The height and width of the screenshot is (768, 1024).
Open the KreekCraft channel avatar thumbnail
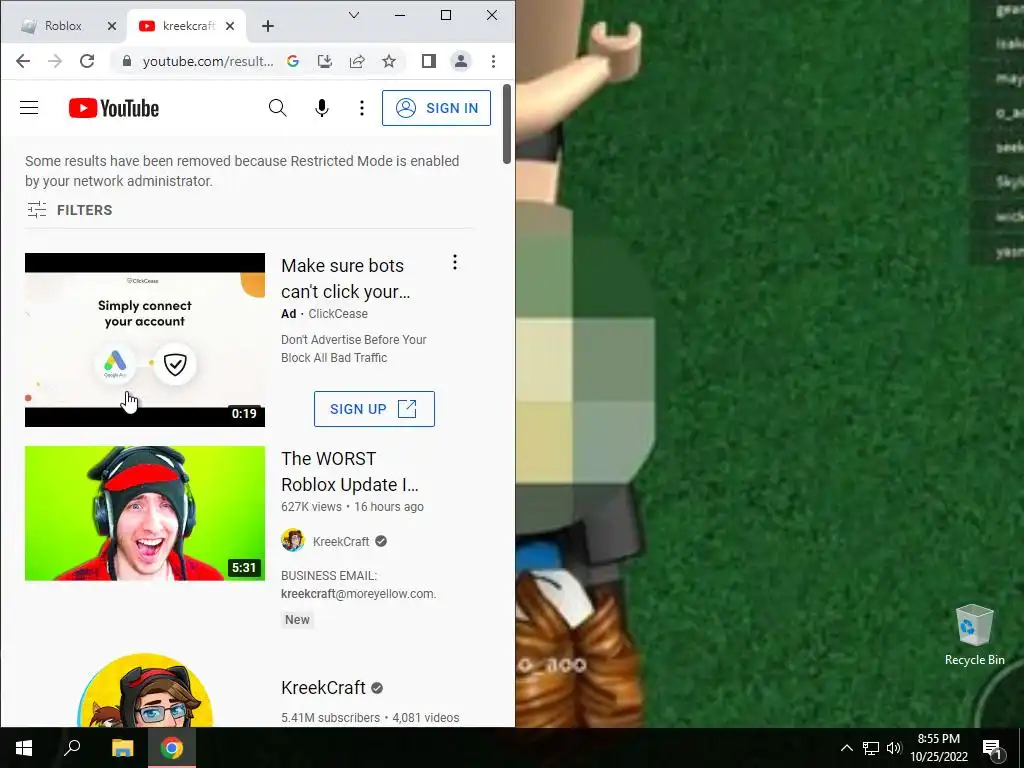coord(145,690)
